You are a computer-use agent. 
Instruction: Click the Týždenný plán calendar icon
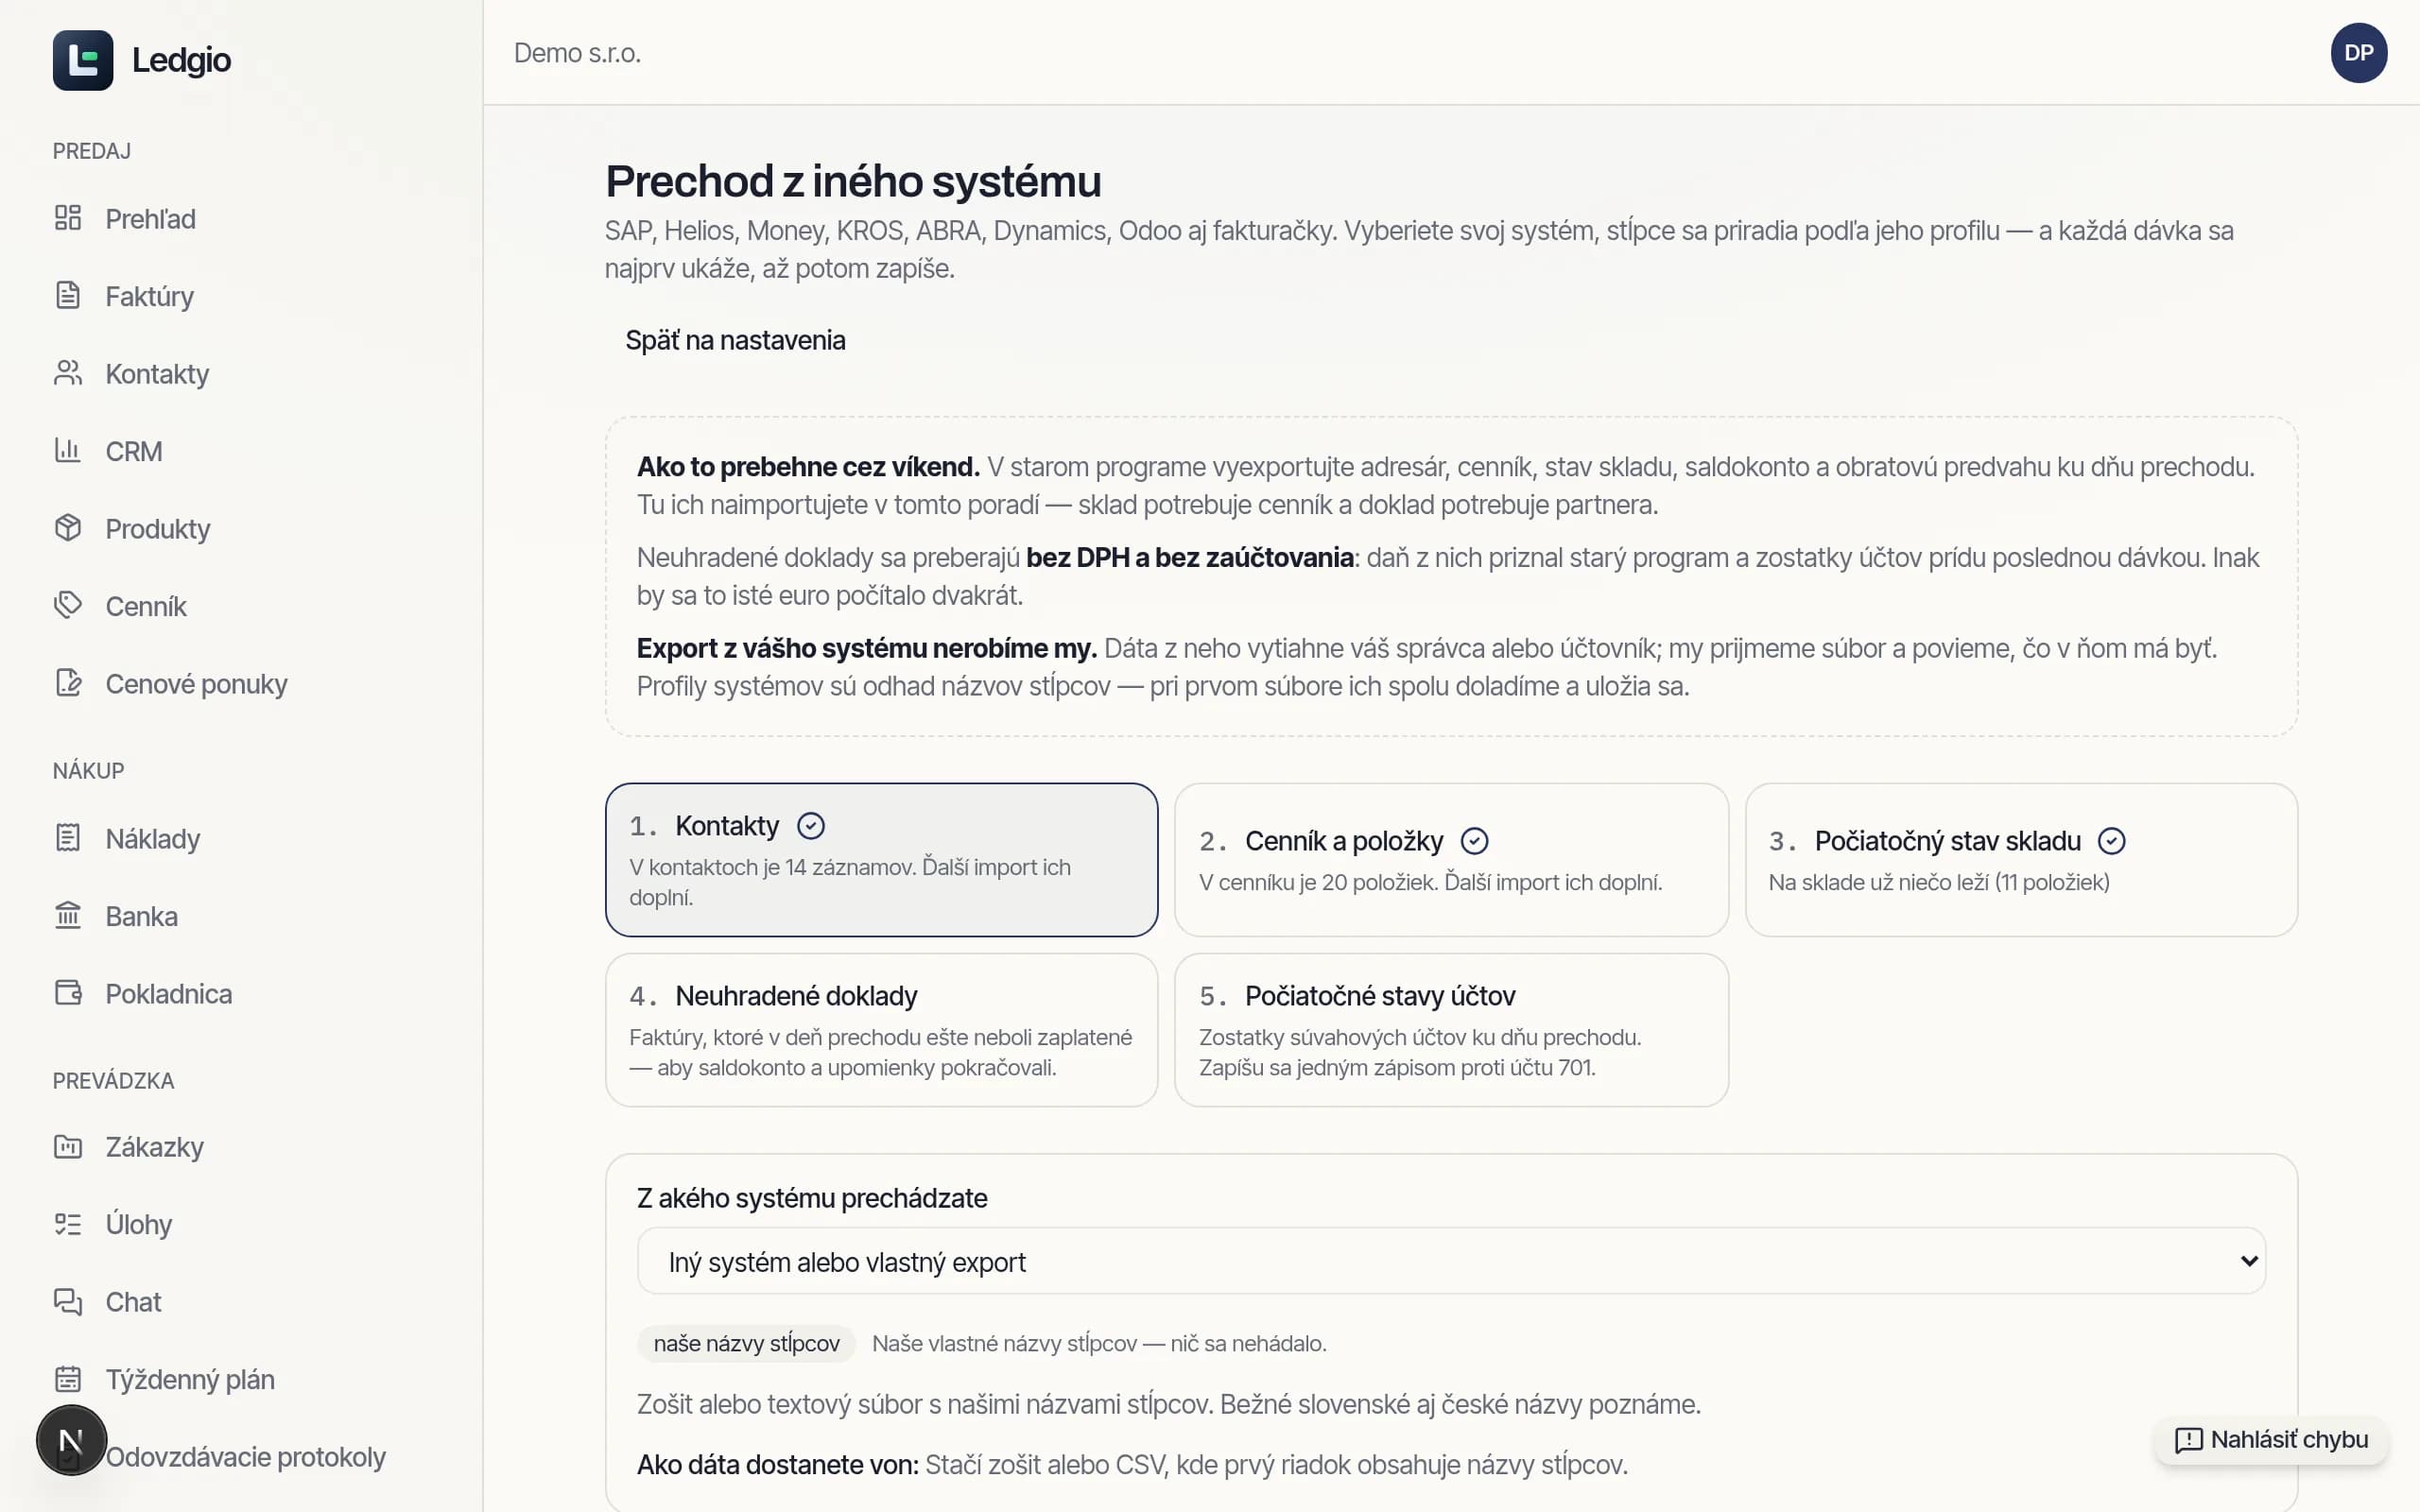pyautogui.click(x=68, y=1379)
